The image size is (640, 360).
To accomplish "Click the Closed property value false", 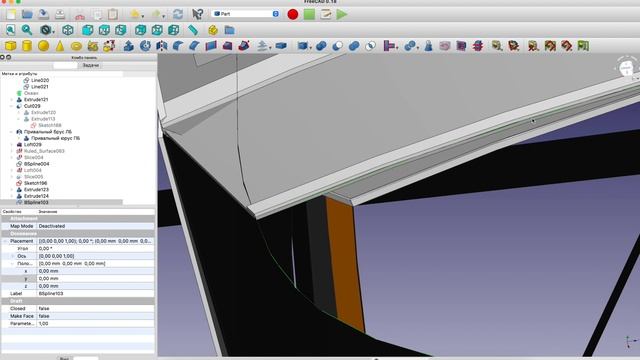I will pos(96,309).
